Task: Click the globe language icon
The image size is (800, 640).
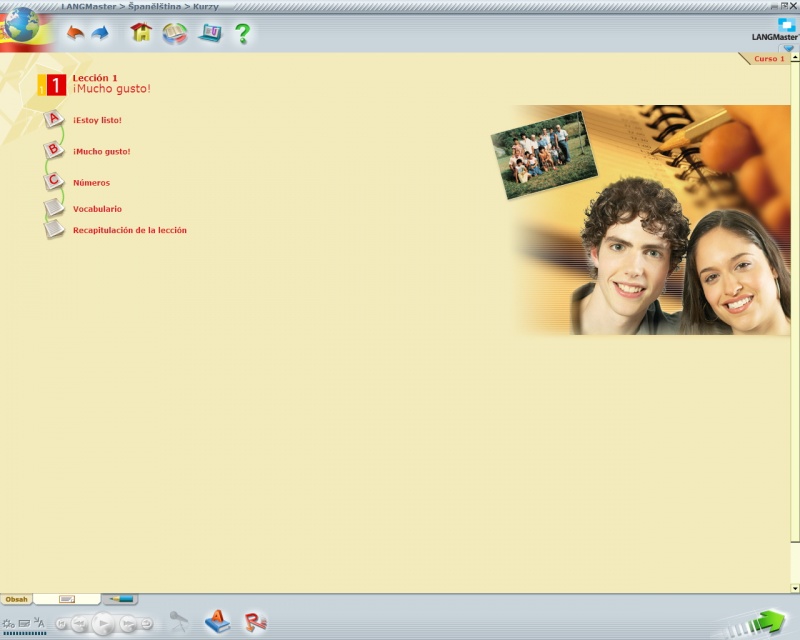Action: 21,26
